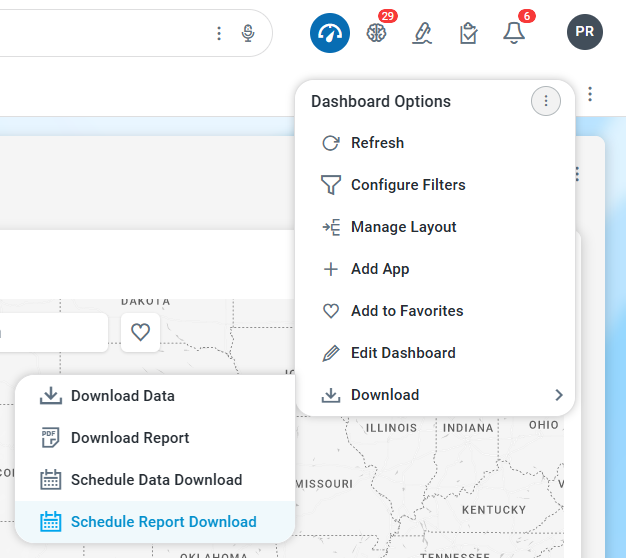
Task: Open notifications bell with 6 alerts
Action: click(514, 33)
